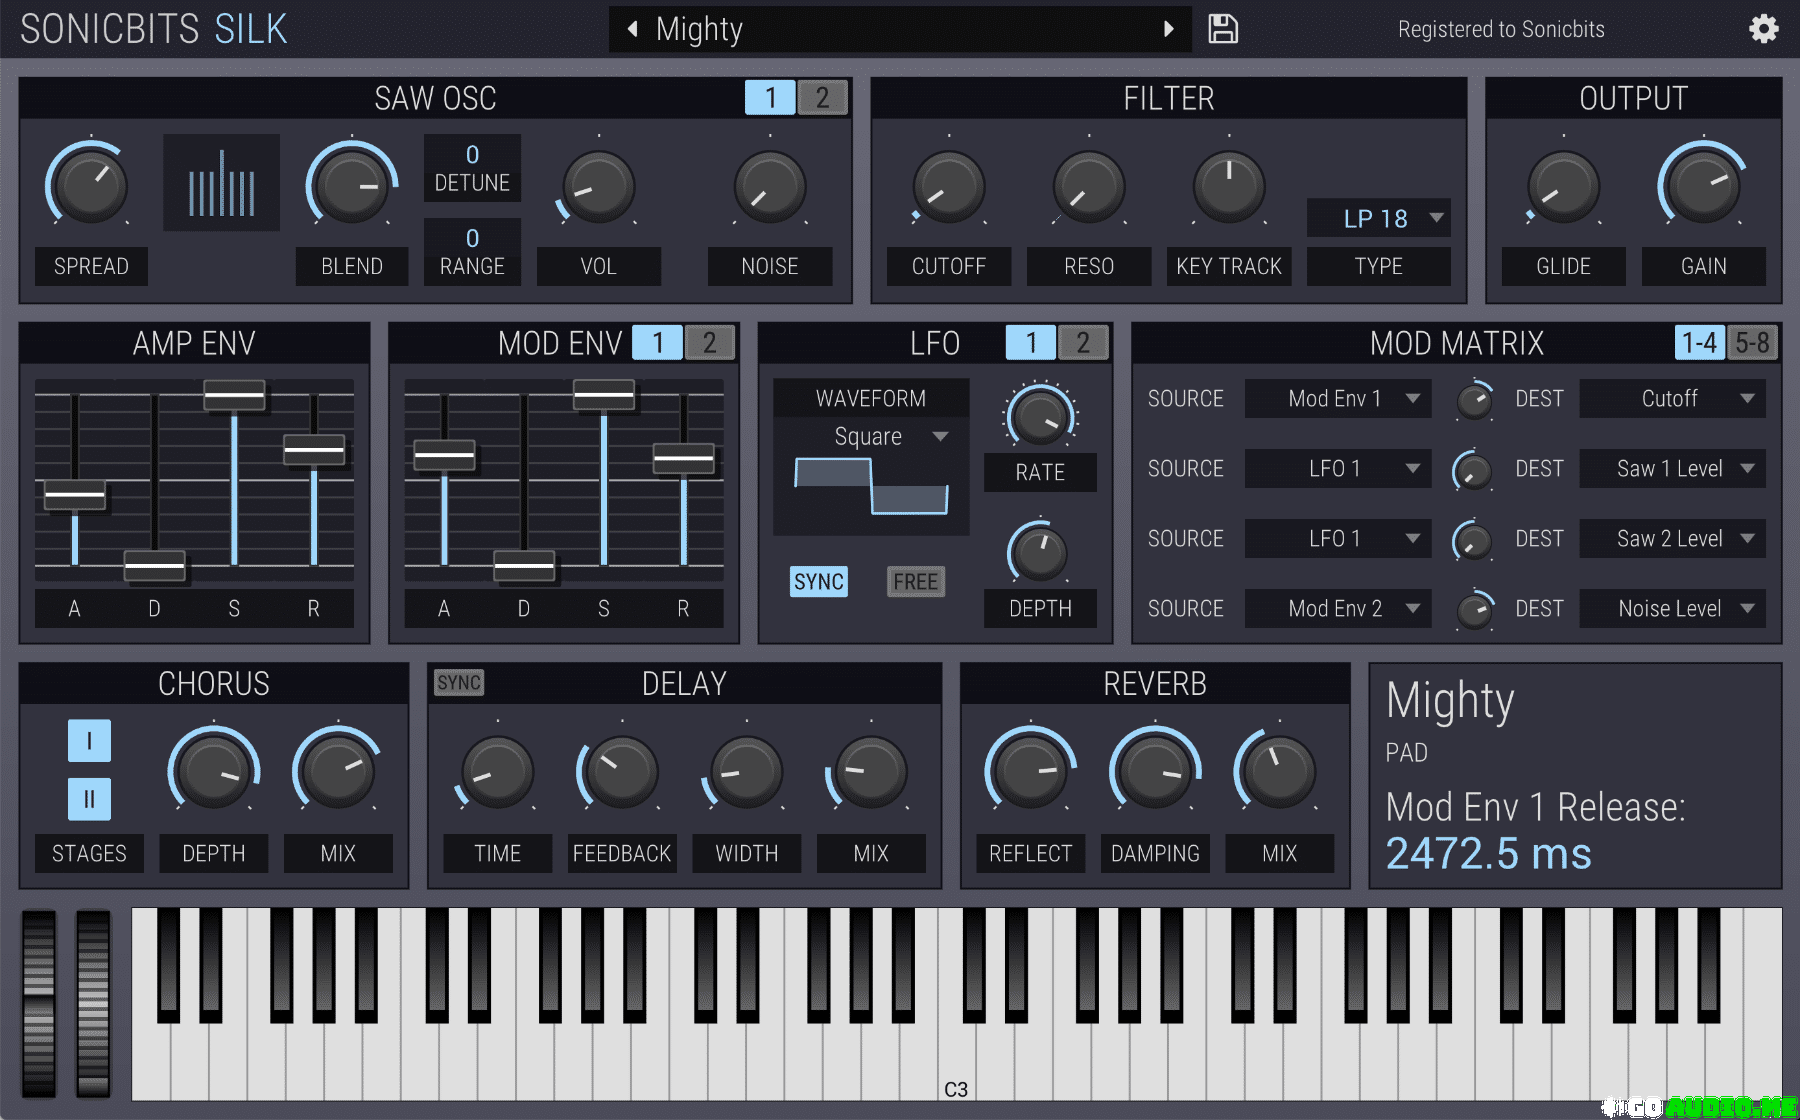The height and width of the screenshot is (1120, 1800).
Task: Open the filter type LP 18 dropdown
Action: pos(1378,218)
